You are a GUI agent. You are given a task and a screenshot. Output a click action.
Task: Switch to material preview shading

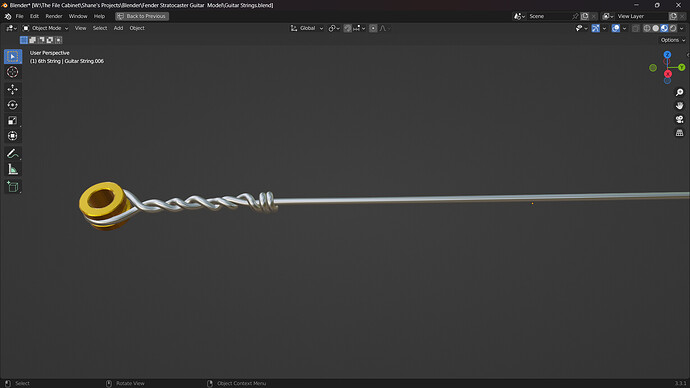pyautogui.click(x=664, y=28)
